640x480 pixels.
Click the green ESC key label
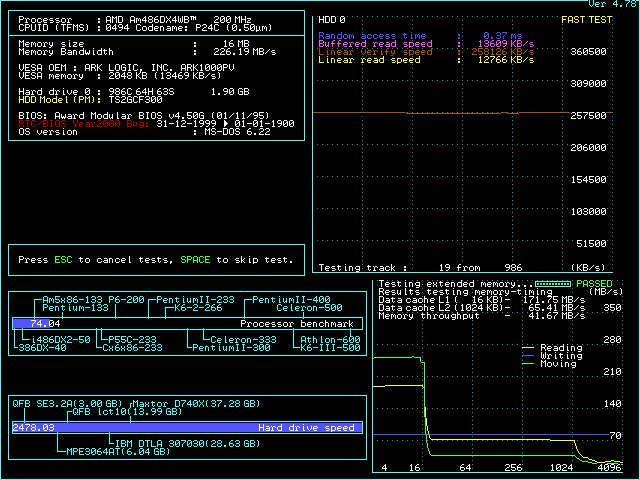pyautogui.click(x=63, y=260)
